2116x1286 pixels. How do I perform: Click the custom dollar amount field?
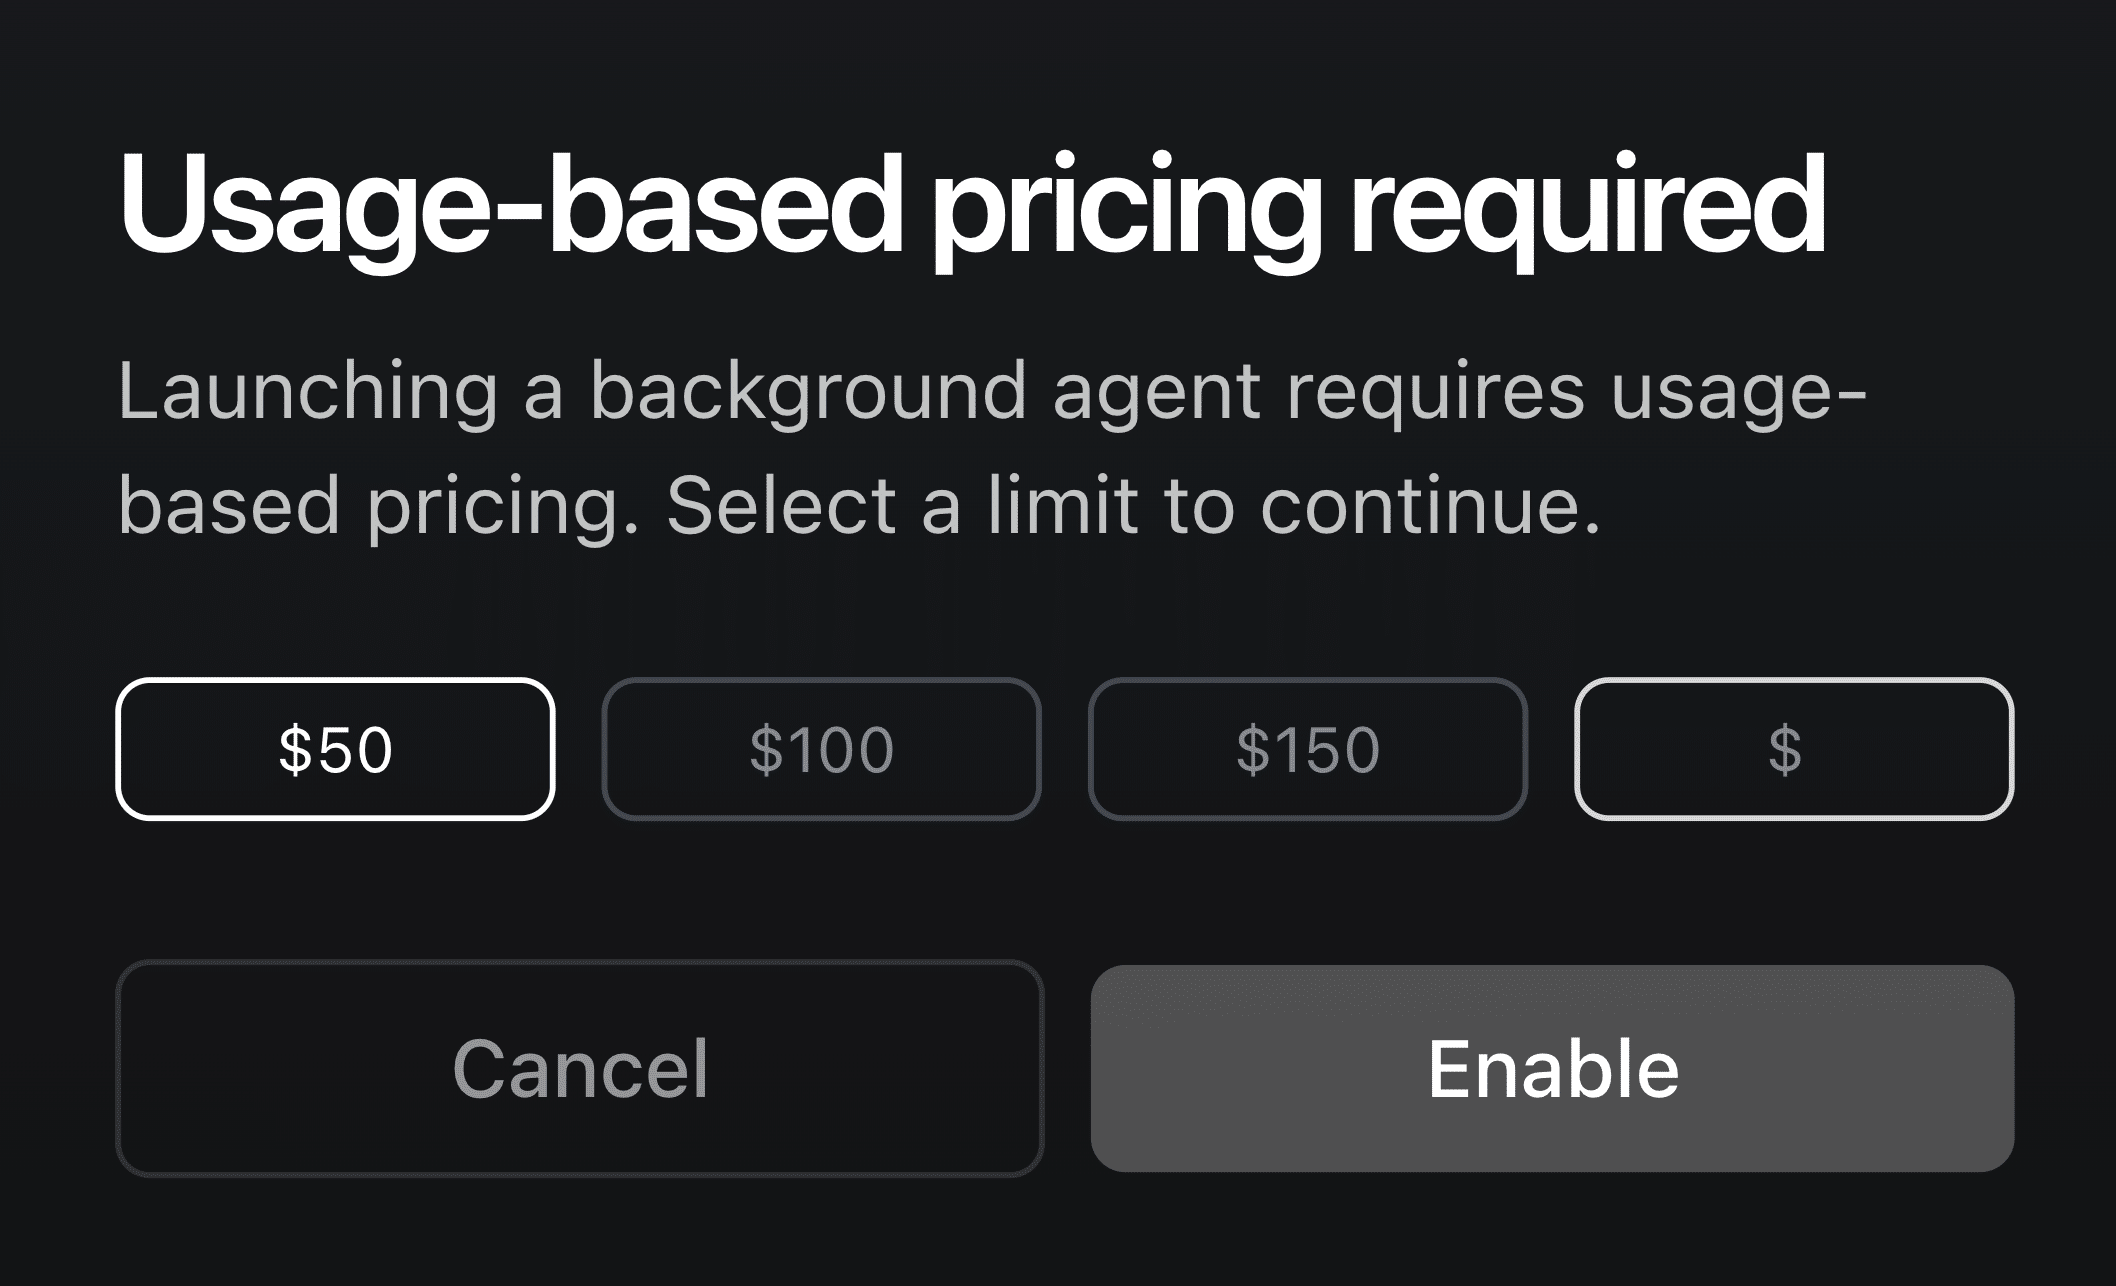click(x=1794, y=750)
